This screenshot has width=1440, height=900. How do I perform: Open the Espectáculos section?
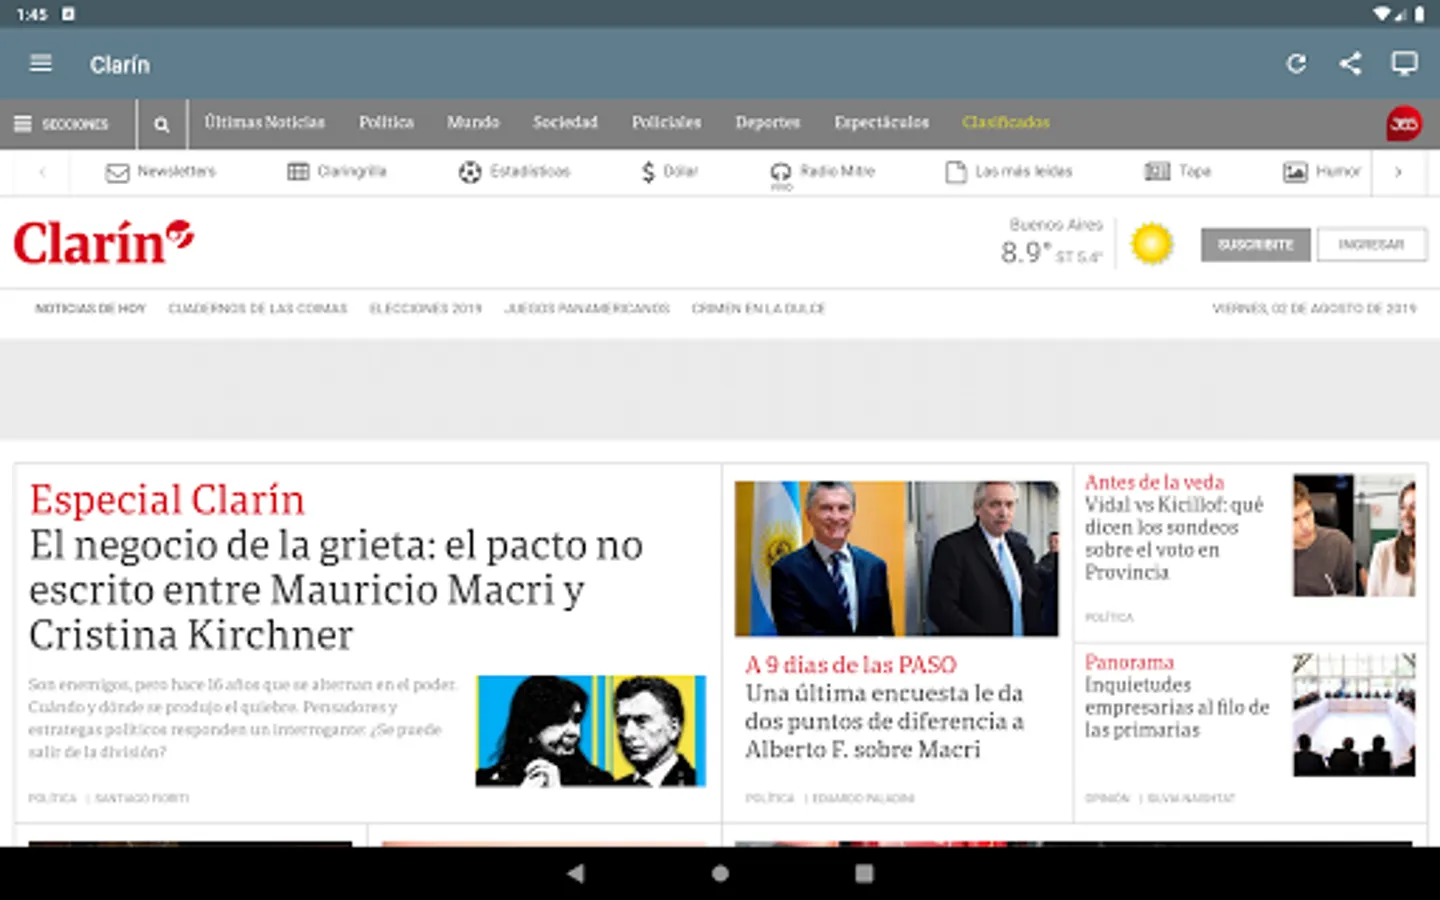point(882,122)
